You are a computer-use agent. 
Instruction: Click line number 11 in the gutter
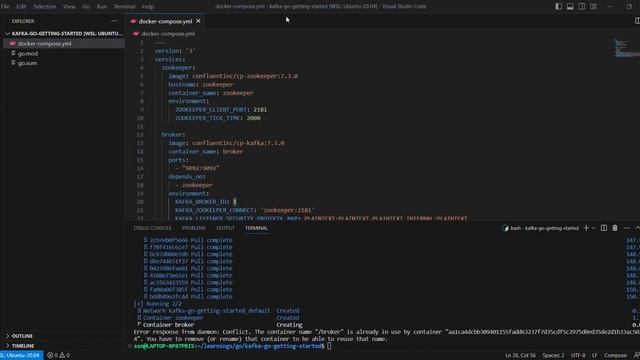click(x=140, y=127)
